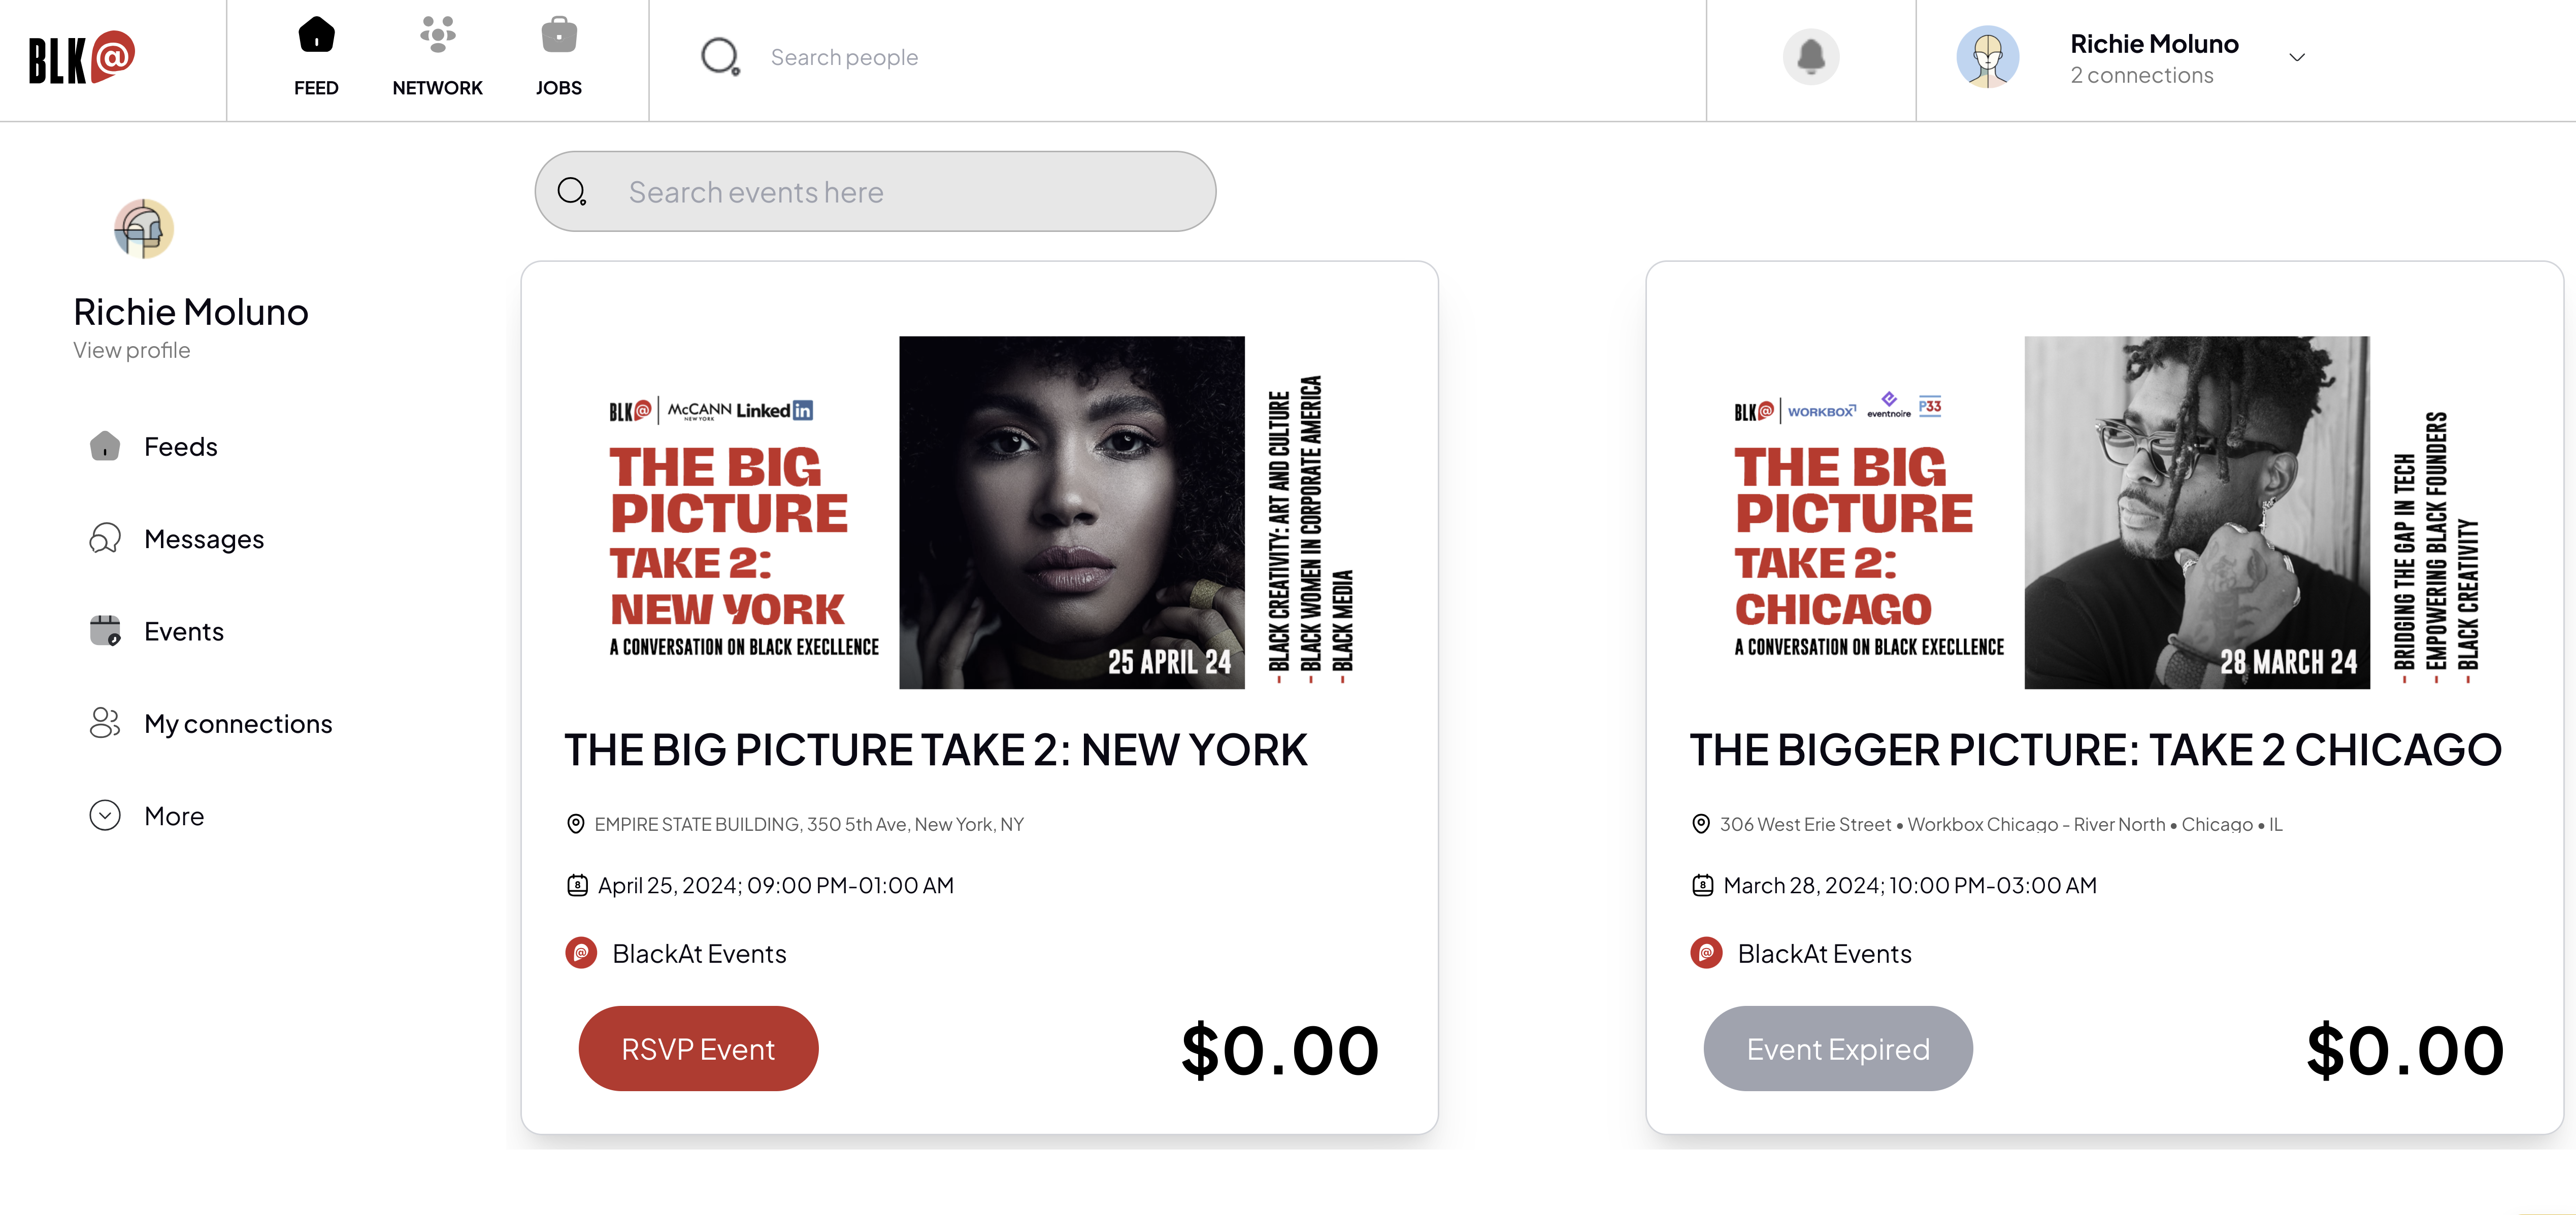Click the Event Expired button
Viewport: 2576px width, 1215px height.
[1838, 1049]
